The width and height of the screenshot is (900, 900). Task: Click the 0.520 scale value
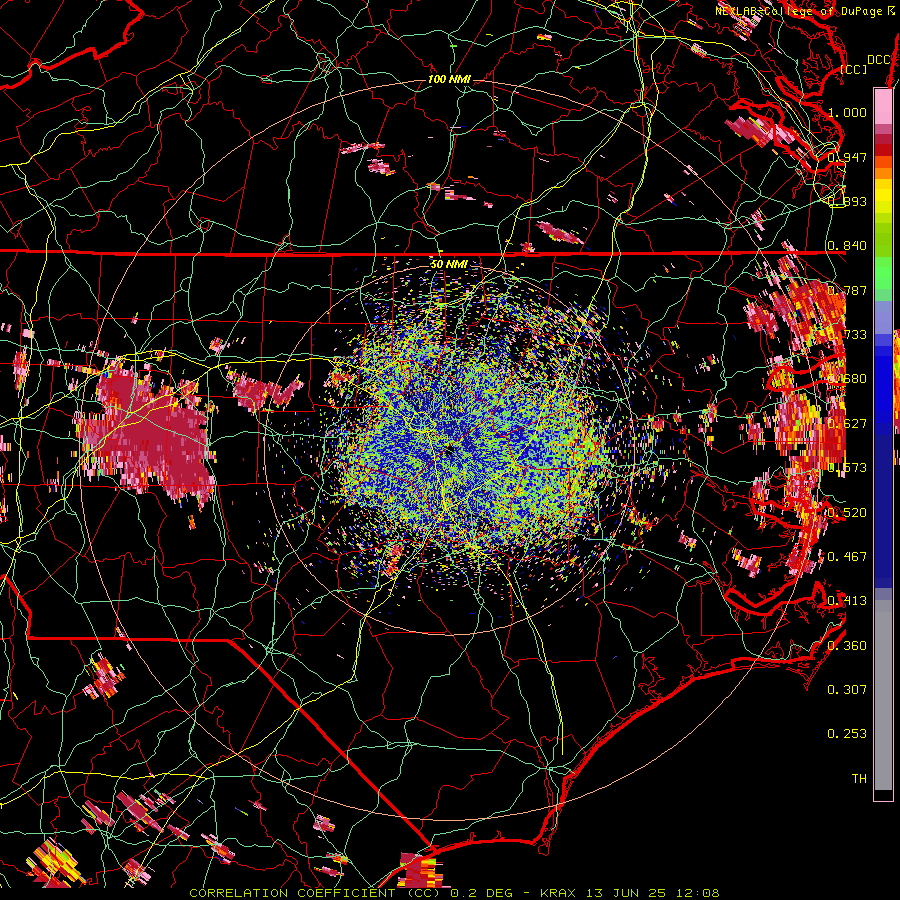click(x=847, y=513)
